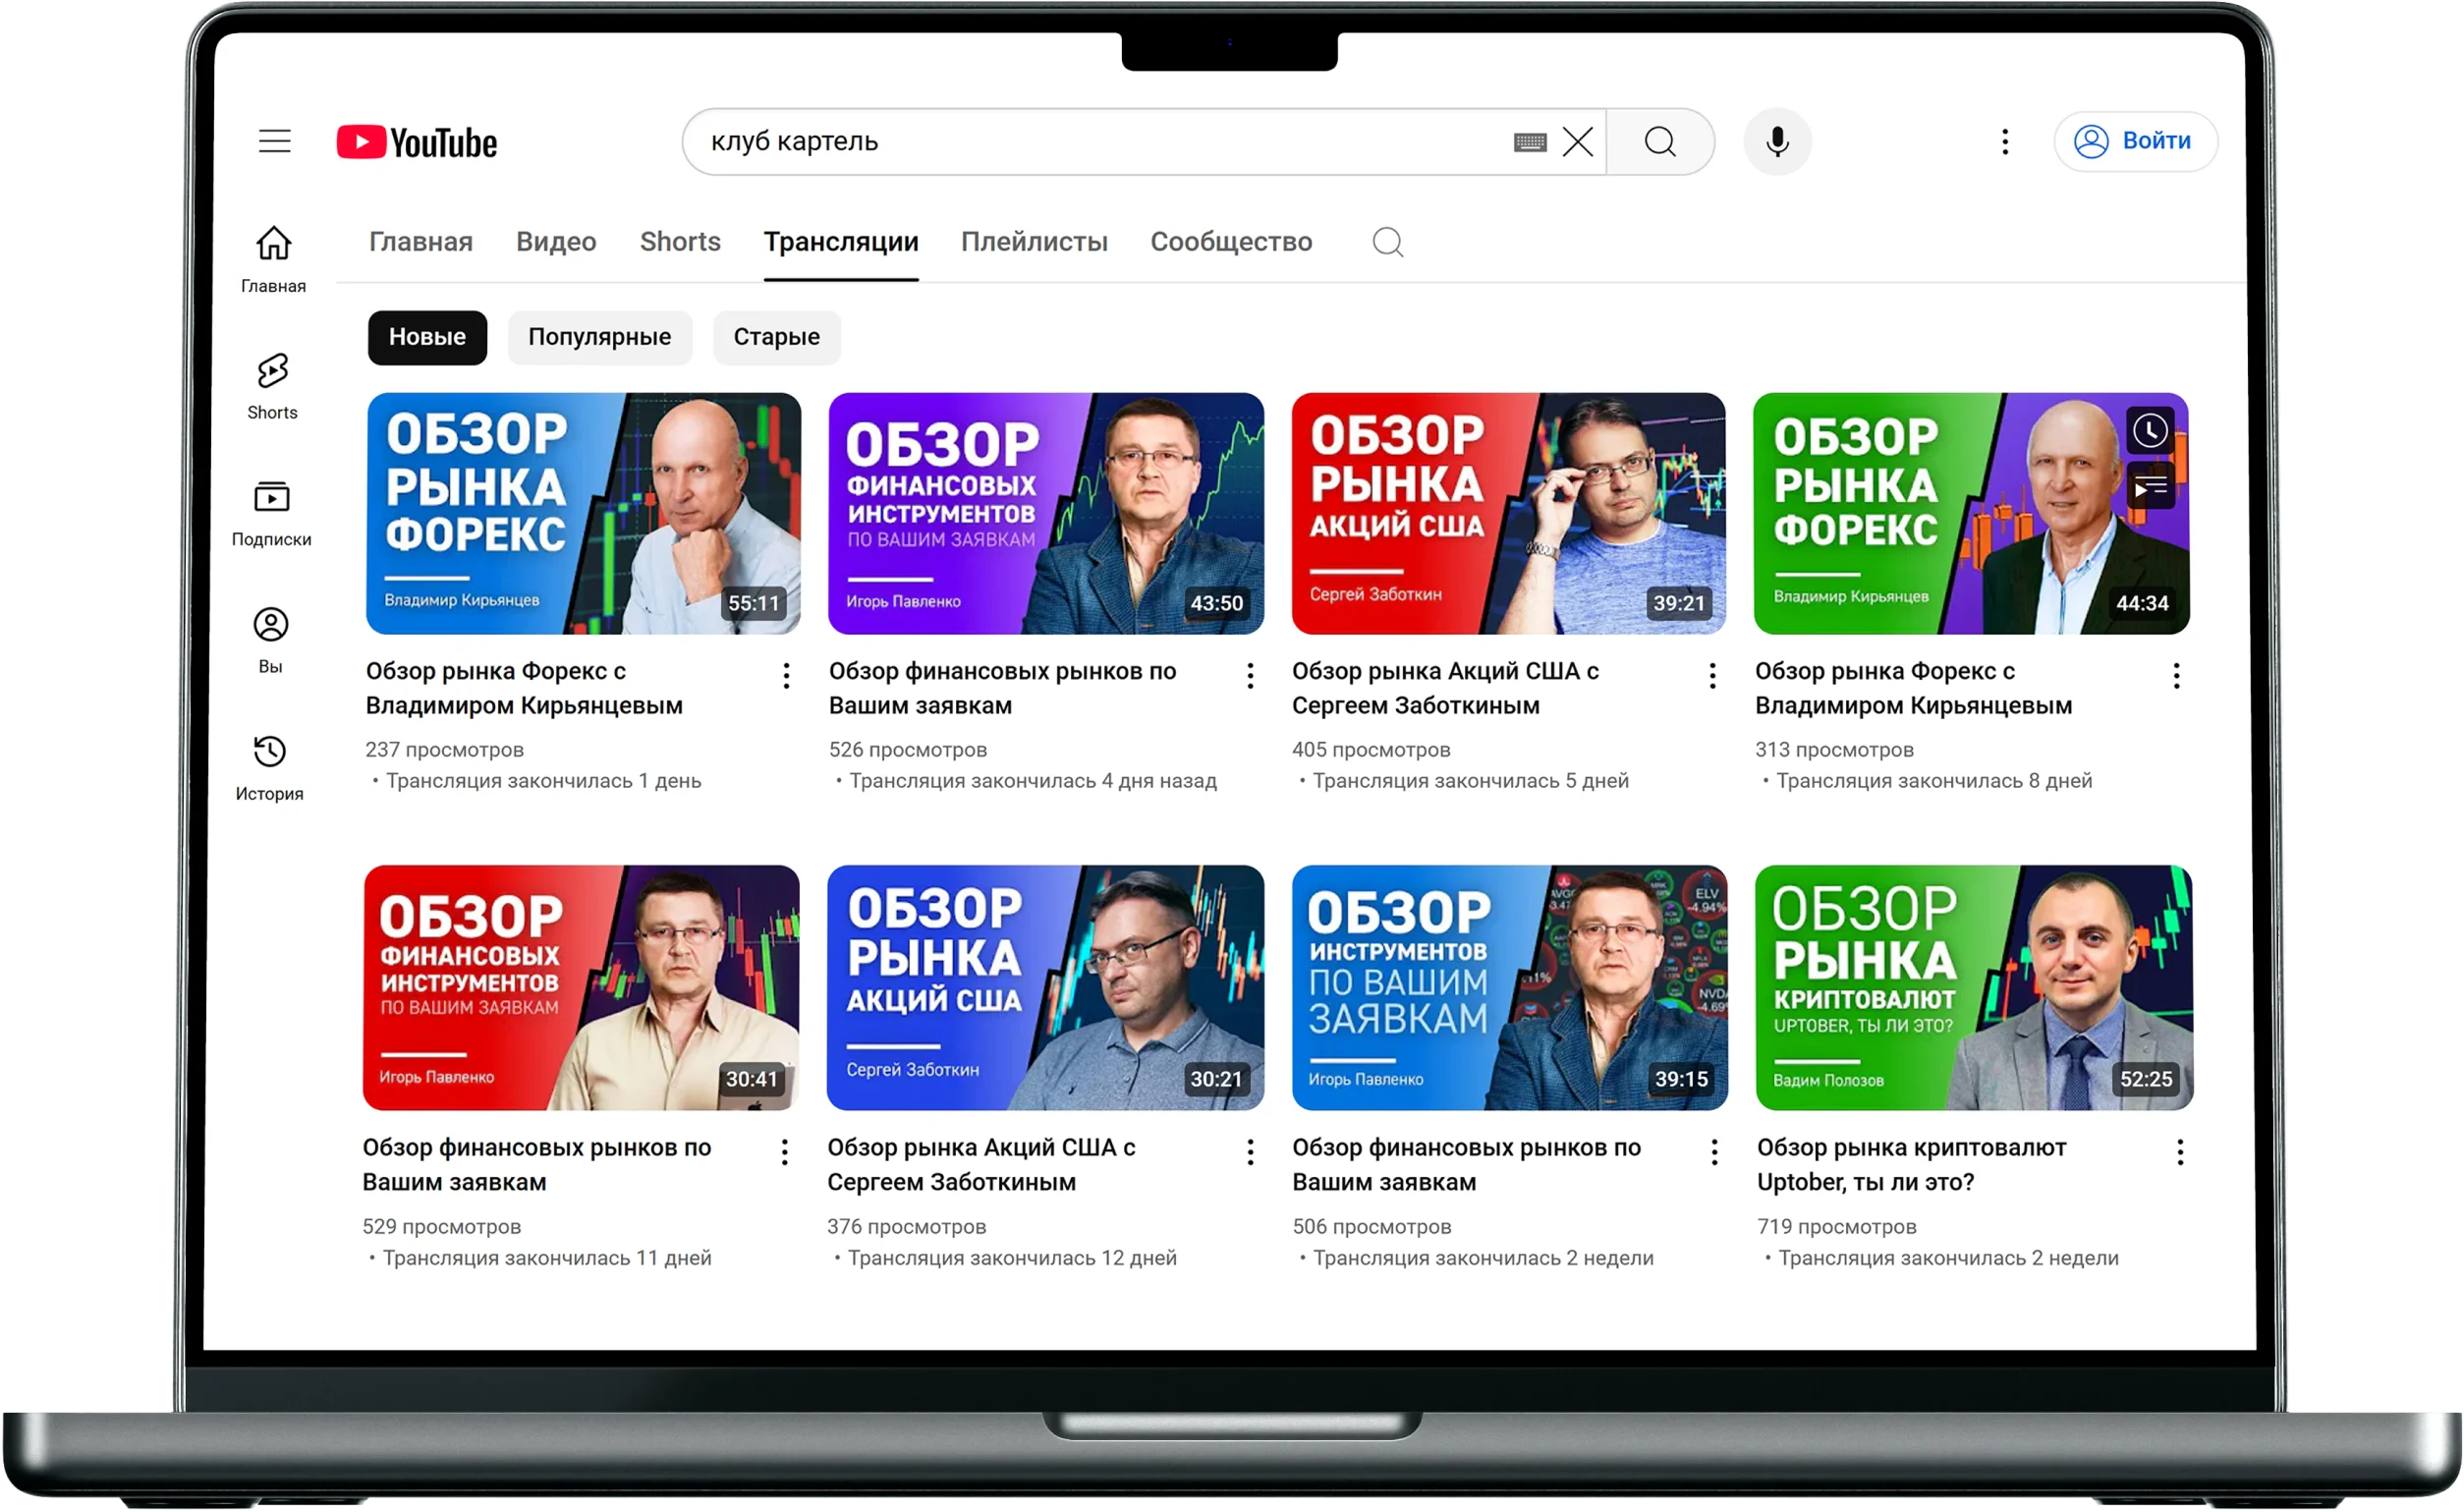The image size is (2464, 1512).
Task: Switch to the Плейлисты tab
Action: pos(1034,242)
